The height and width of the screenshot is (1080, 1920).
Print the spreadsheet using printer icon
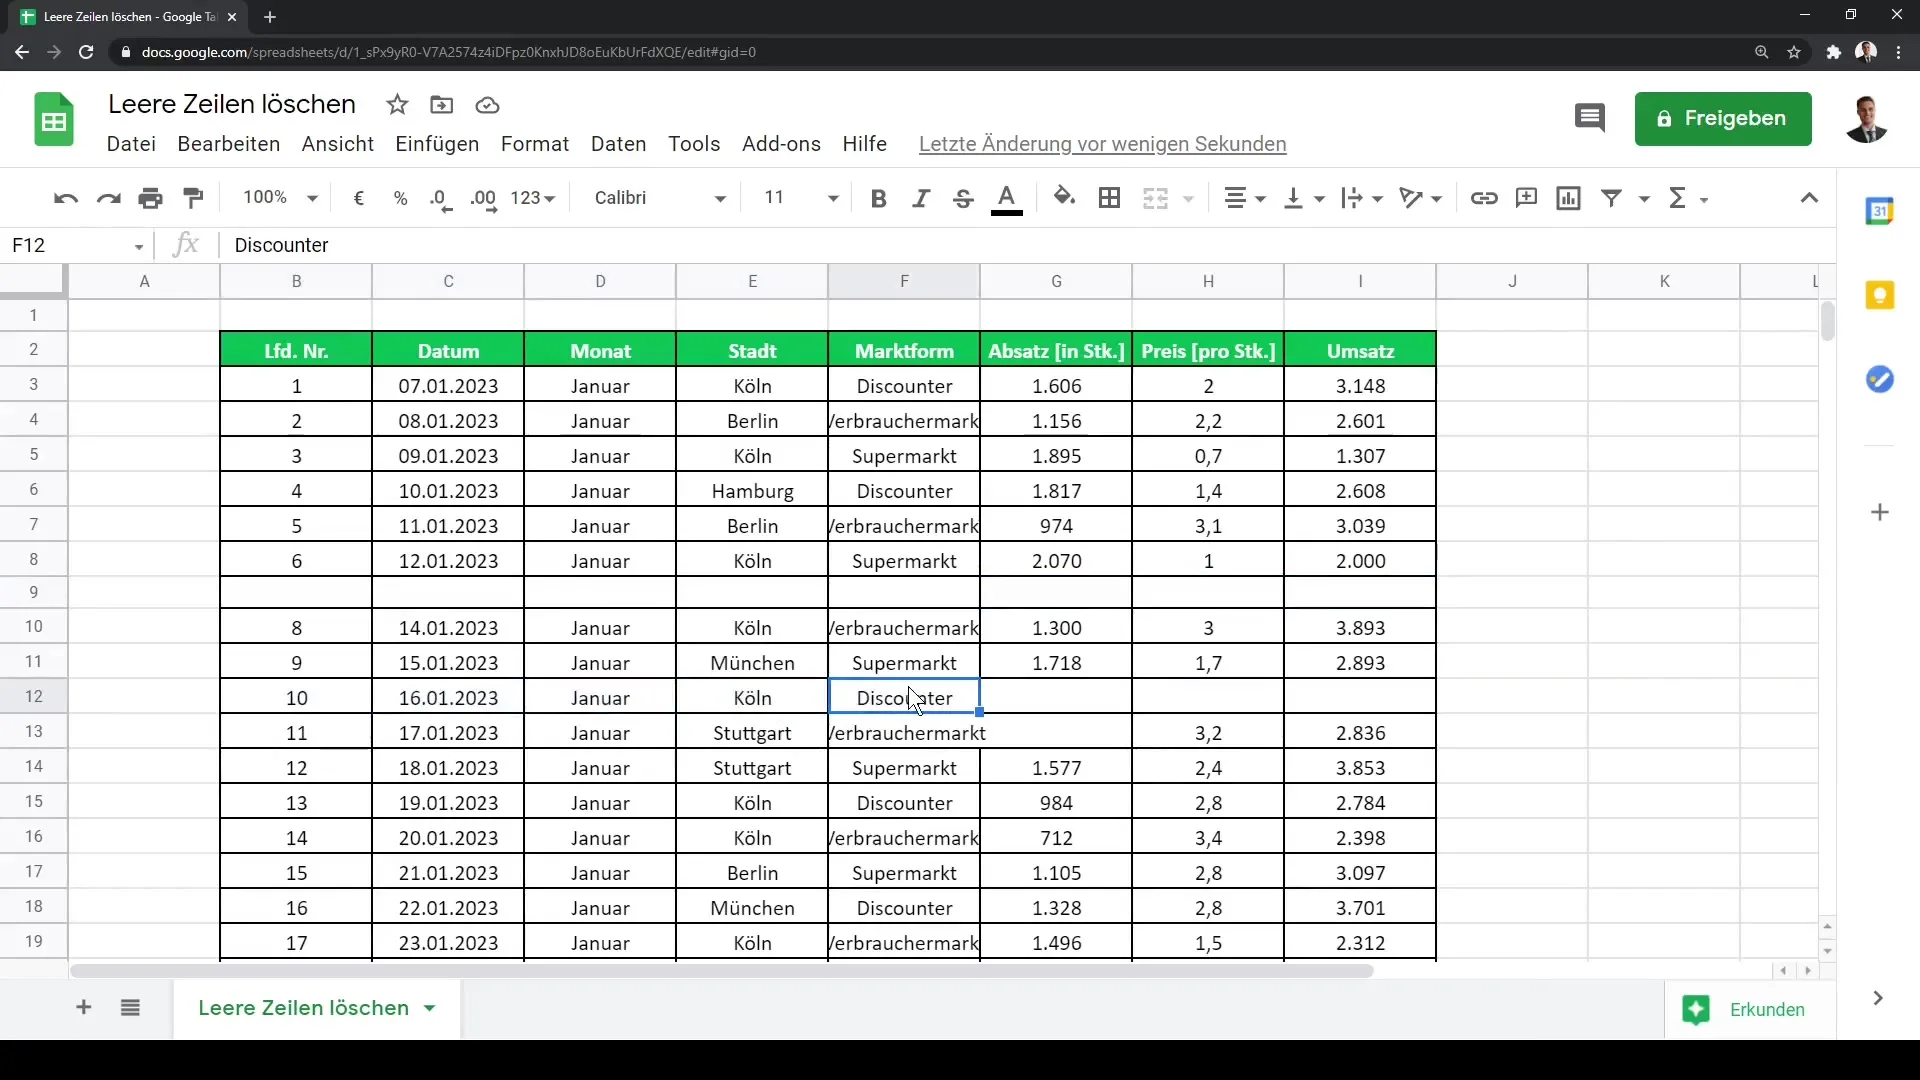pyautogui.click(x=151, y=198)
